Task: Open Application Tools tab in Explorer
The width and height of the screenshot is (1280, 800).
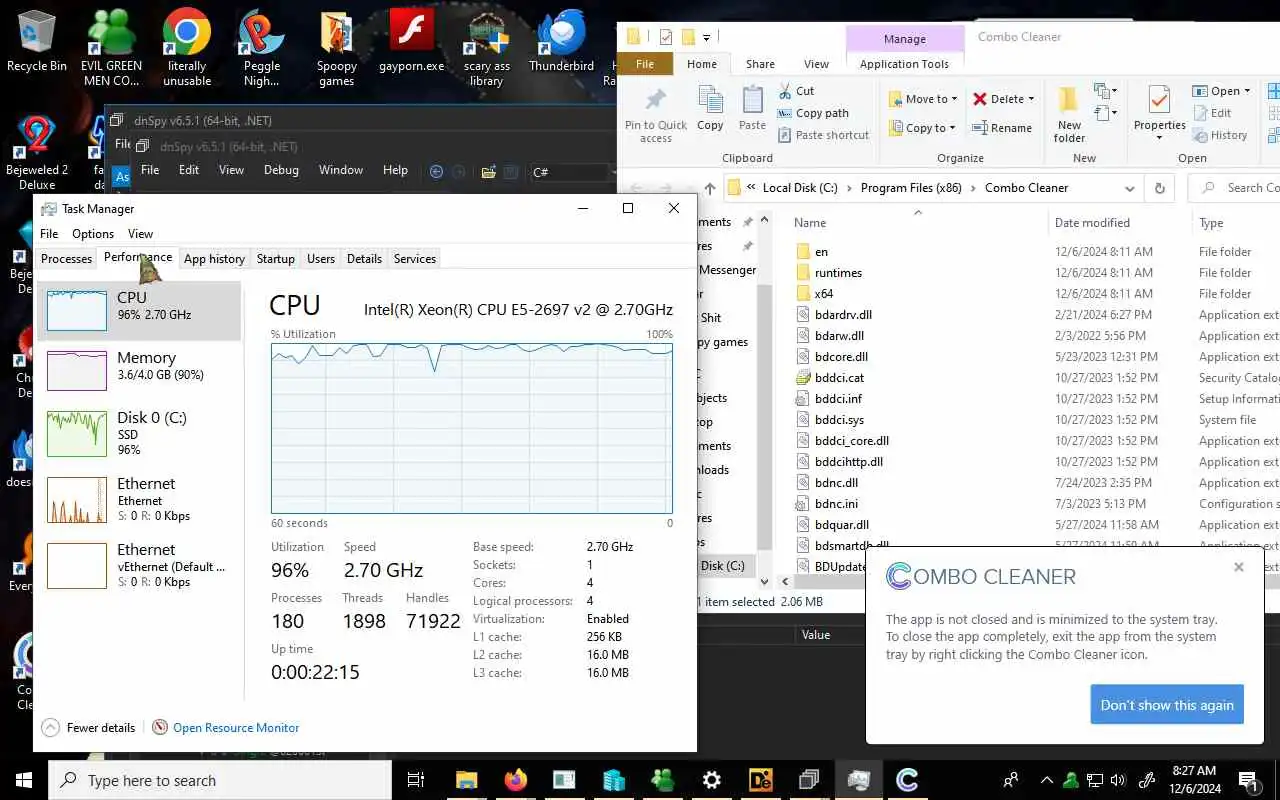Action: [904, 64]
